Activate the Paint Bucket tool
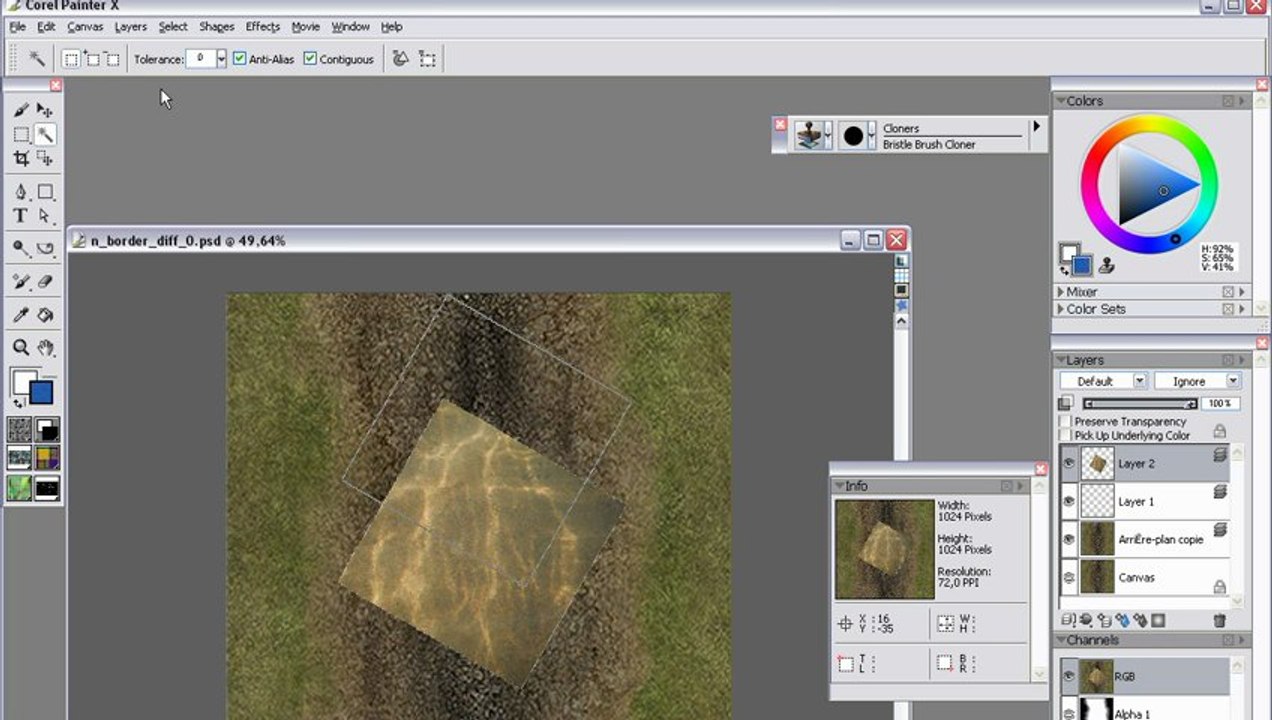 coord(45,315)
